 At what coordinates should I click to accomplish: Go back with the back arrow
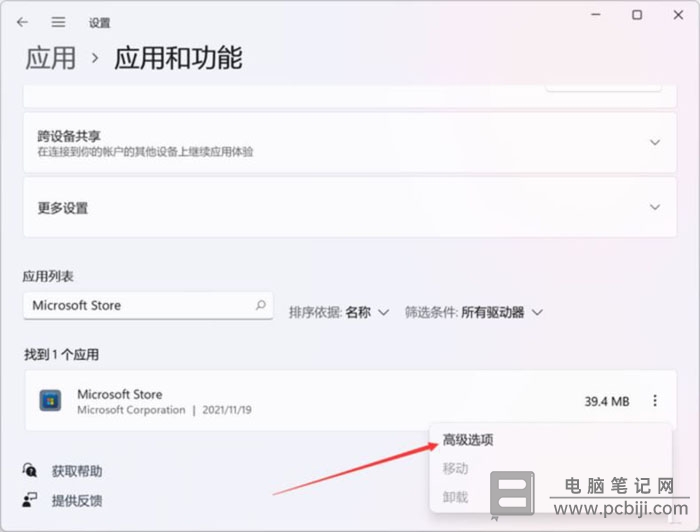(22, 22)
